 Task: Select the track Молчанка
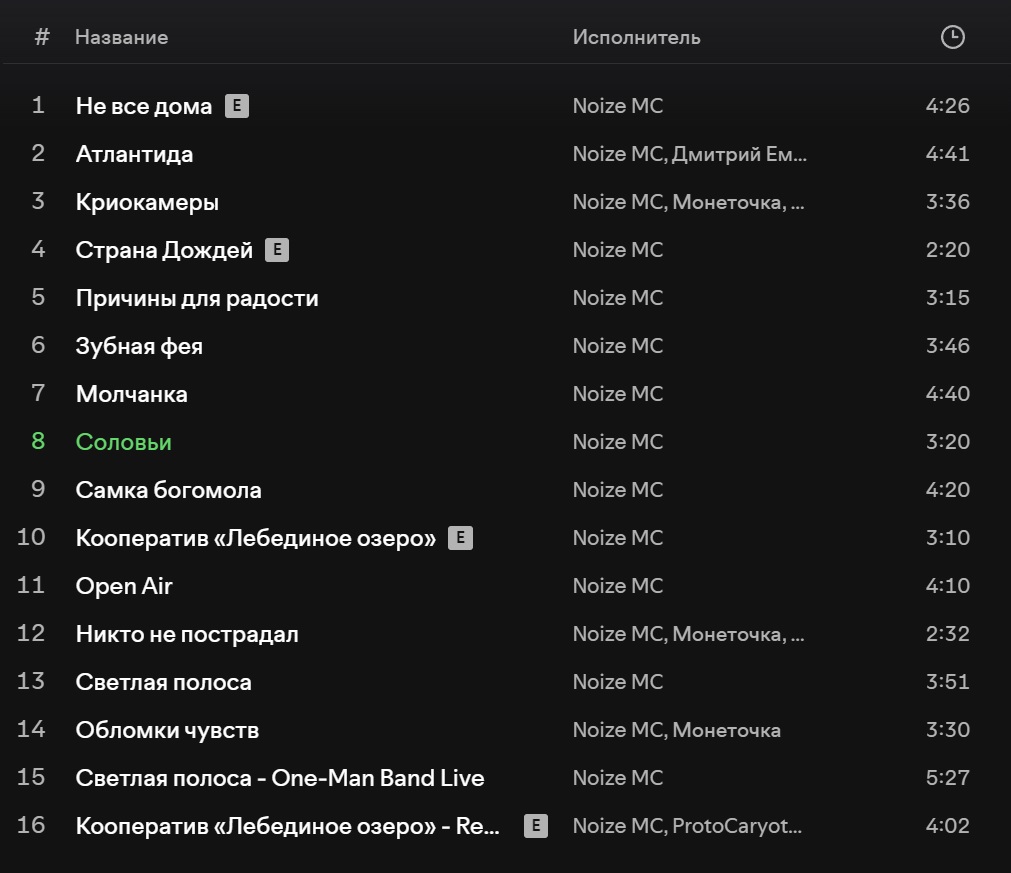[x=132, y=394]
